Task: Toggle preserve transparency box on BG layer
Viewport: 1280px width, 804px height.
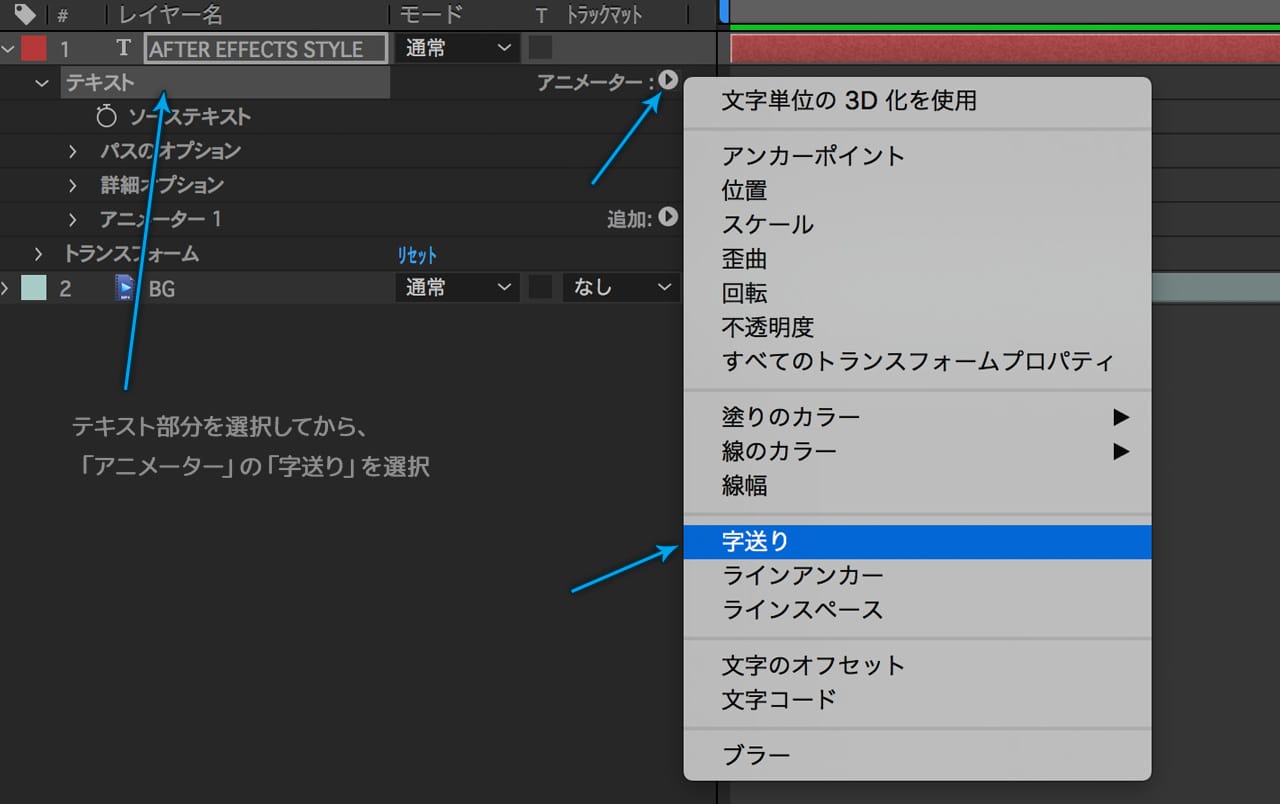Action: [540, 288]
